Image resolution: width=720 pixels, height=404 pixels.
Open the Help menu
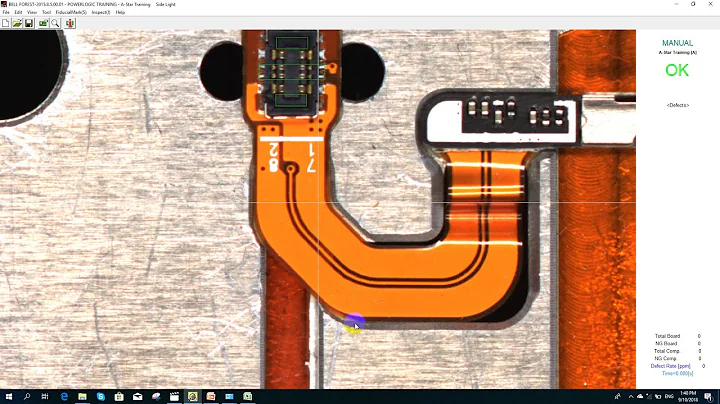tap(120, 12)
